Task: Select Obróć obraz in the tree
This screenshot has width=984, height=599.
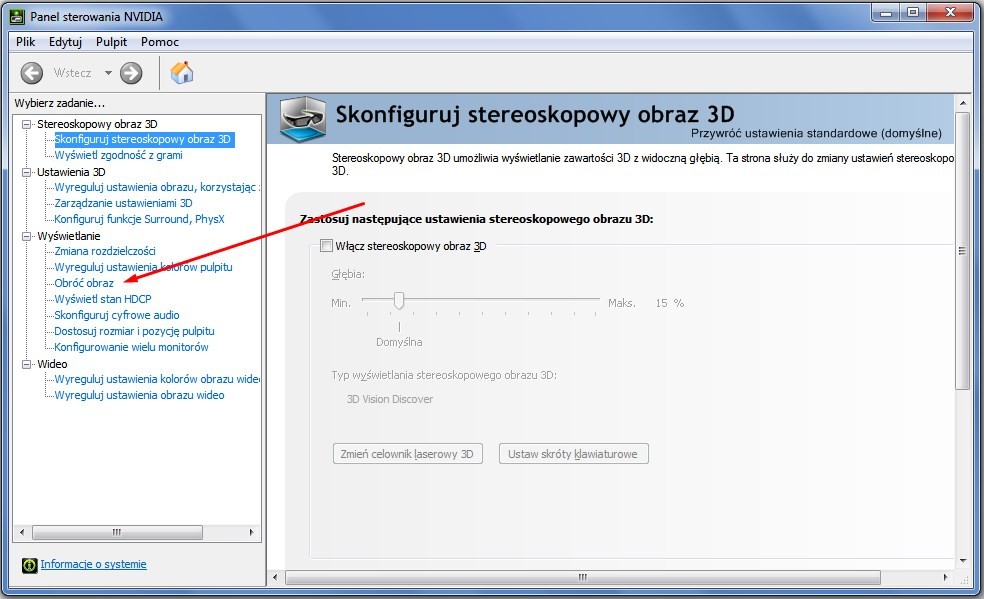Action: click(x=84, y=284)
